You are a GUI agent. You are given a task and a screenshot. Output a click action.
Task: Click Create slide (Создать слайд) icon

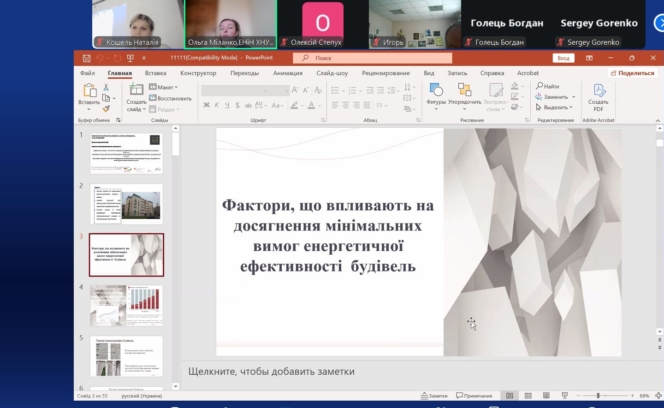[x=136, y=91]
